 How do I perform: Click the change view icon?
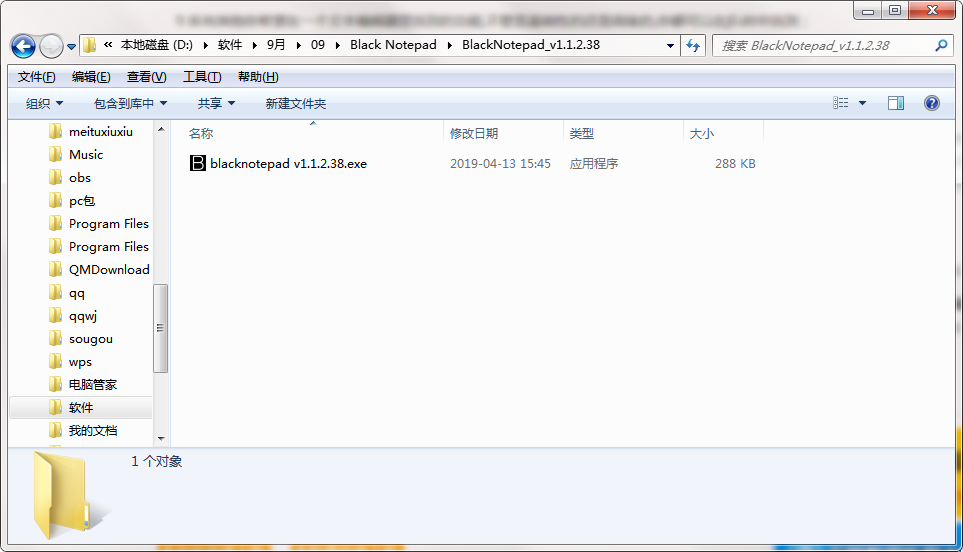click(x=840, y=103)
